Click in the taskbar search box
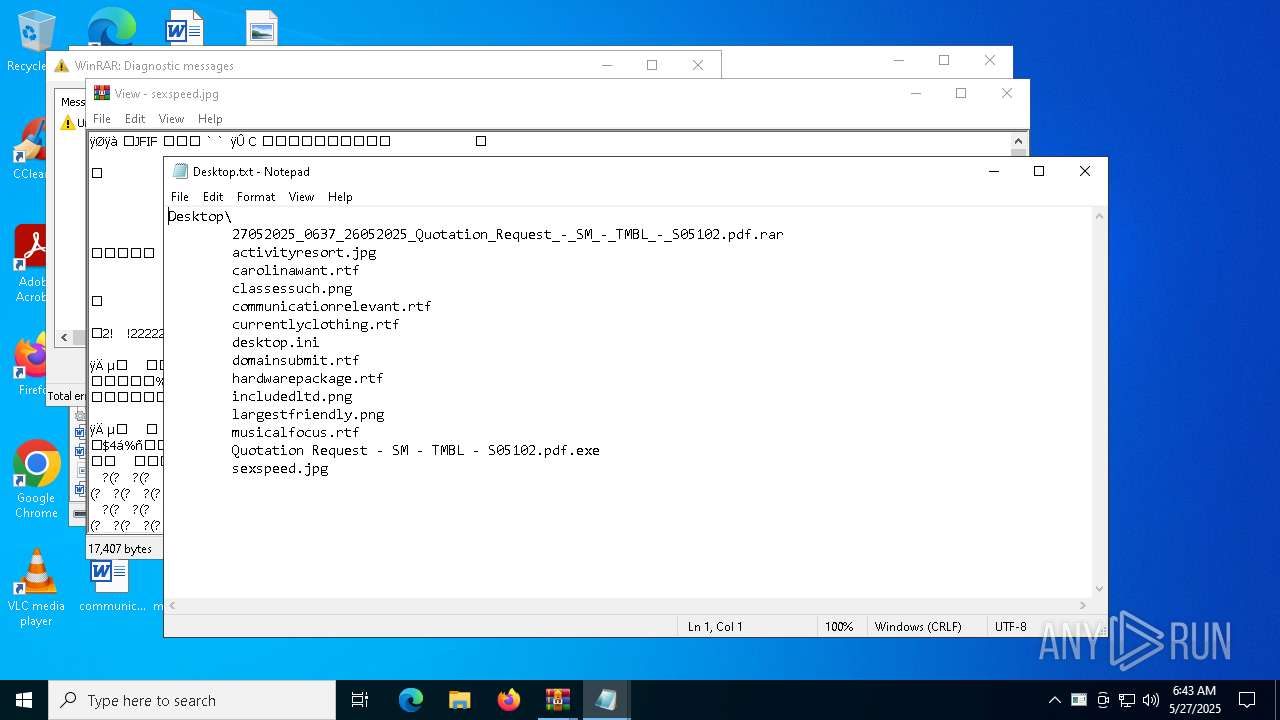 tap(192, 700)
